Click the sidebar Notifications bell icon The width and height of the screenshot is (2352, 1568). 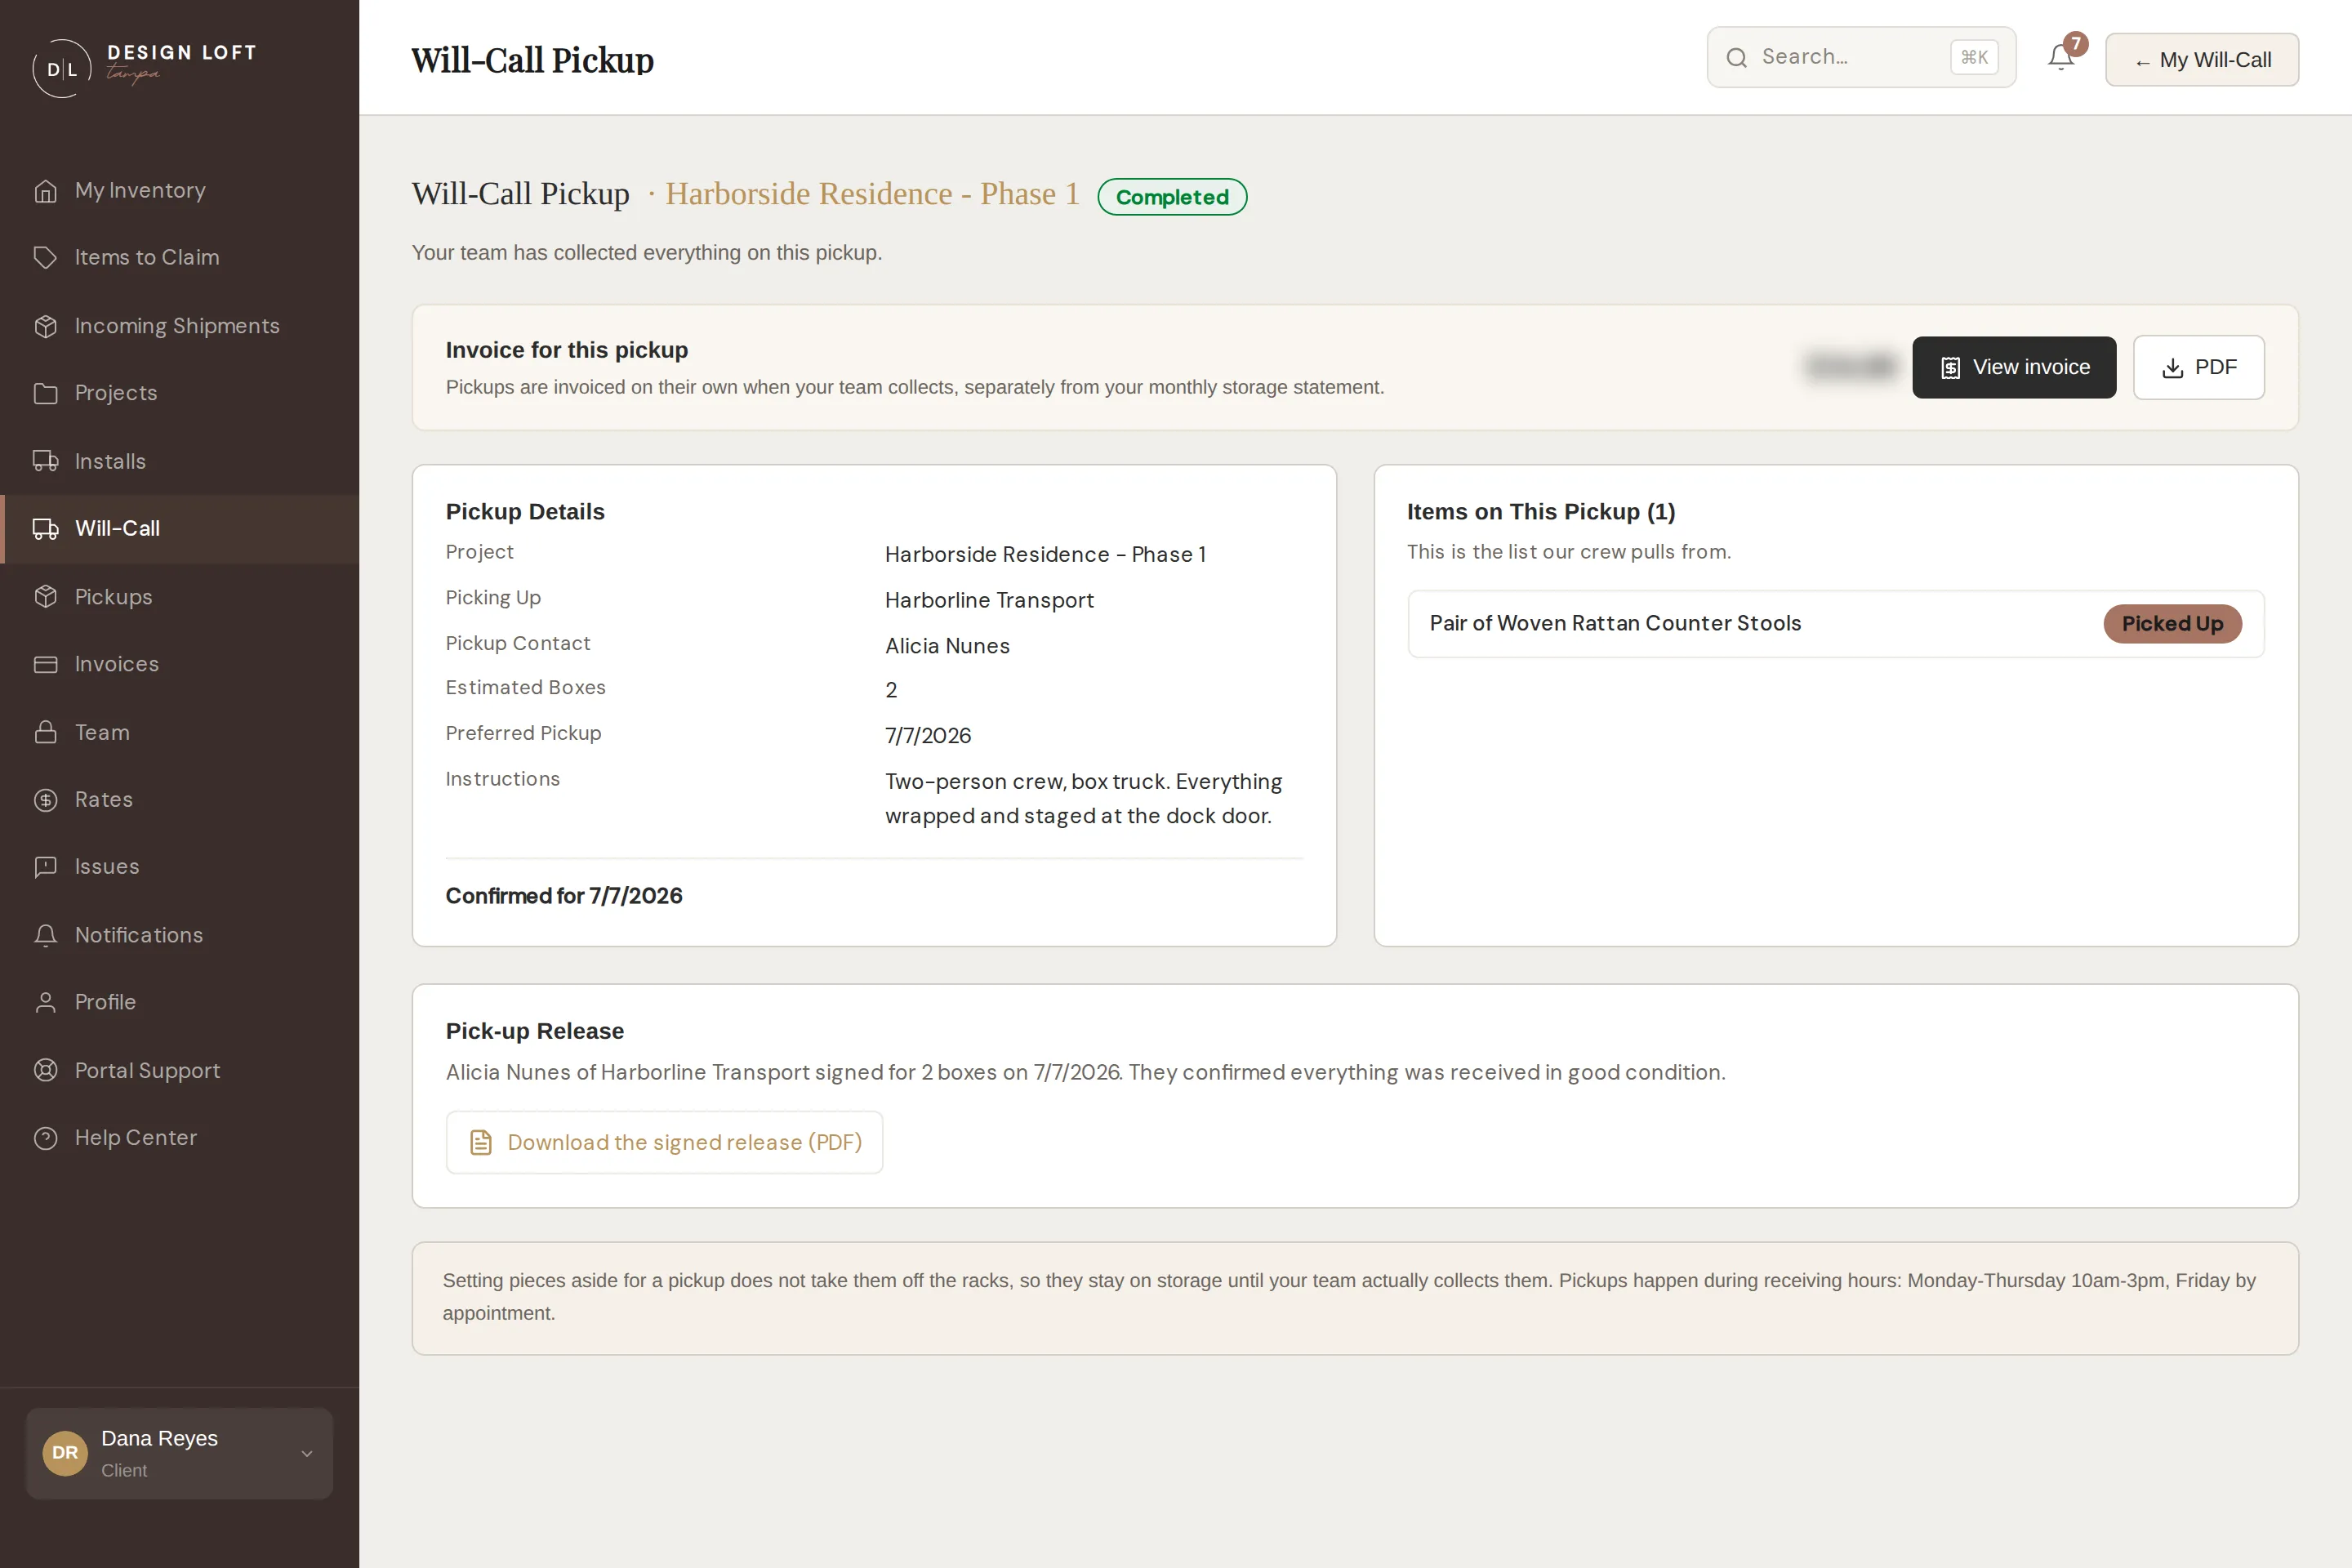coord(45,935)
